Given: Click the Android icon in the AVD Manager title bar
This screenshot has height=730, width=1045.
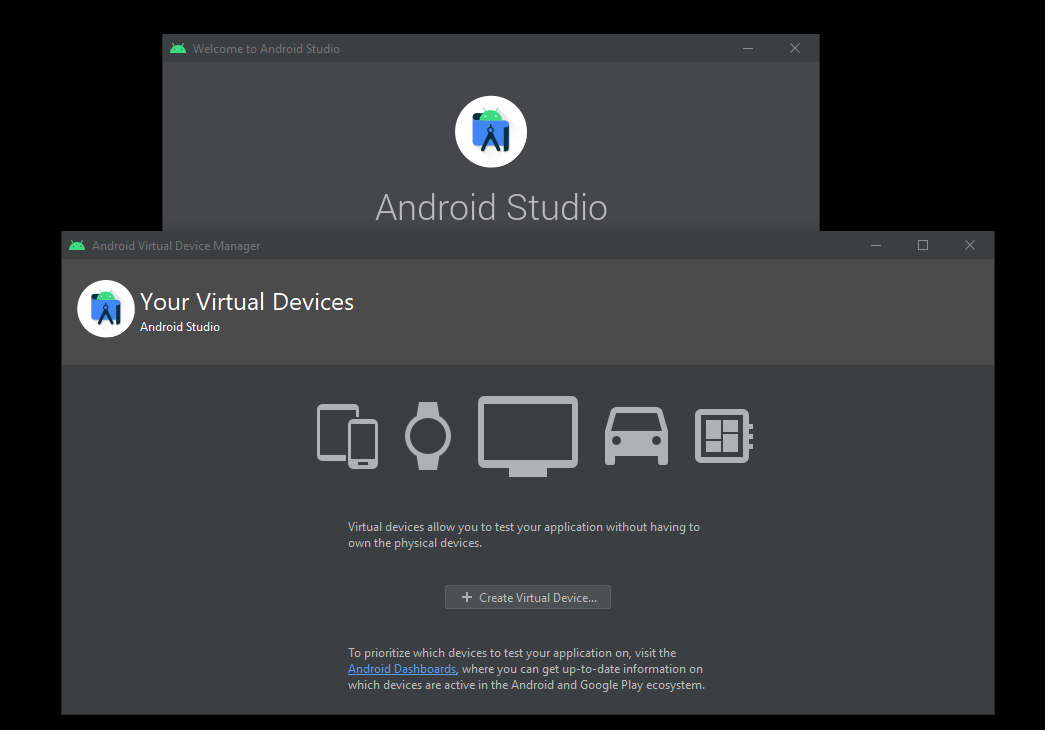Looking at the screenshot, I should click(x=77, y=245).
